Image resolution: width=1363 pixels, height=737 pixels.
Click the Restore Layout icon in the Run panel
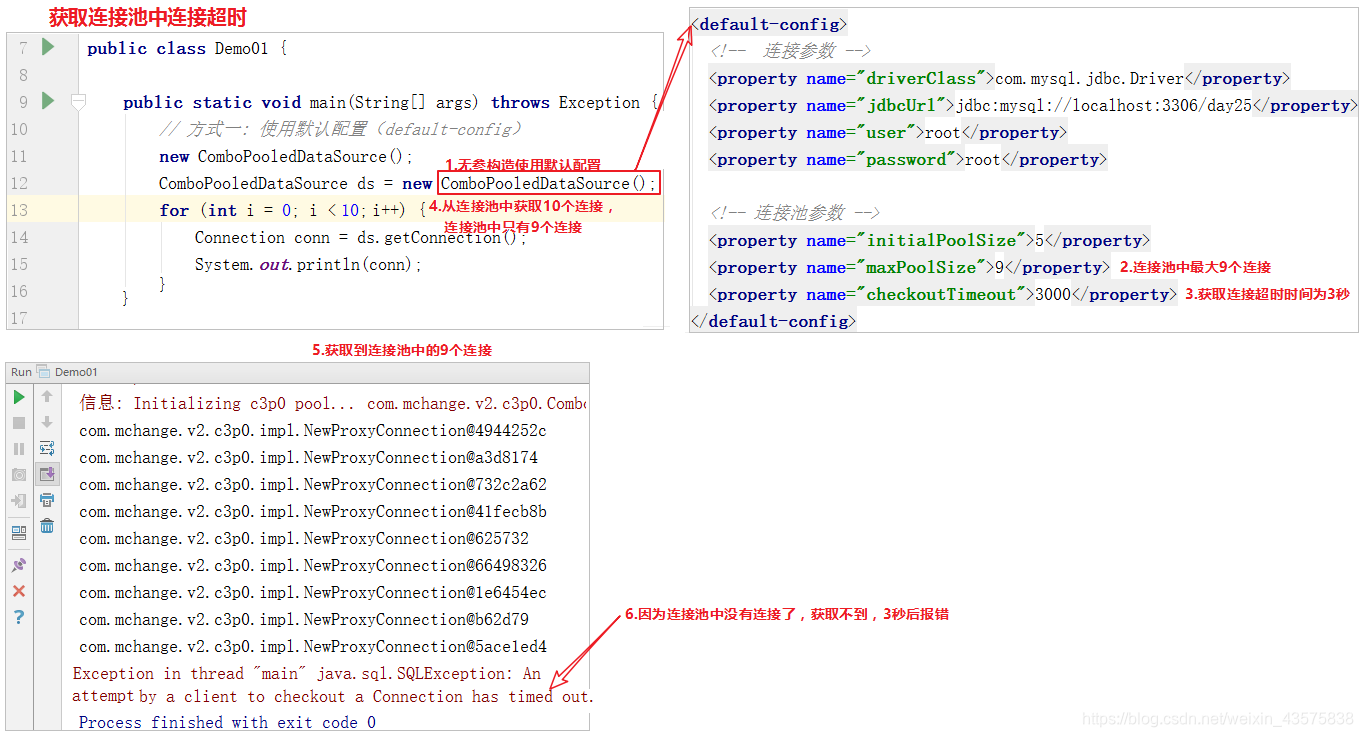(x=19, y=533)
